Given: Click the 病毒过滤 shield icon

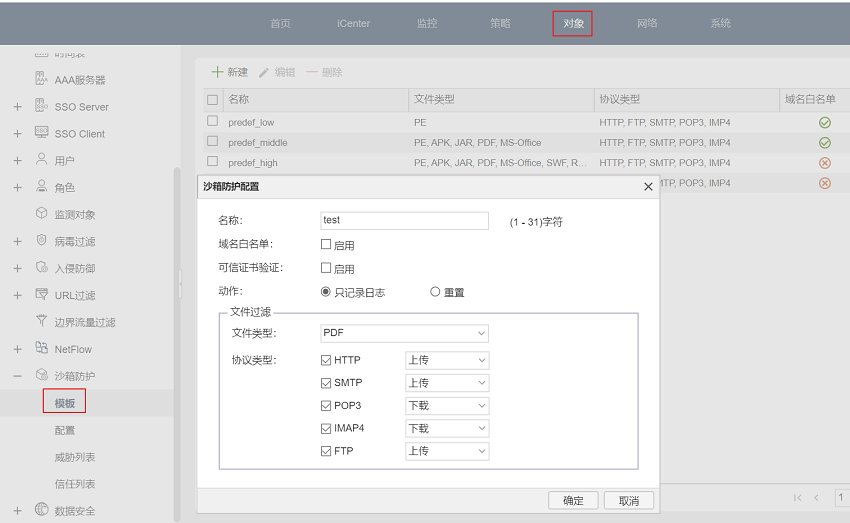Looking at the screenshot, I should point(41,241).
